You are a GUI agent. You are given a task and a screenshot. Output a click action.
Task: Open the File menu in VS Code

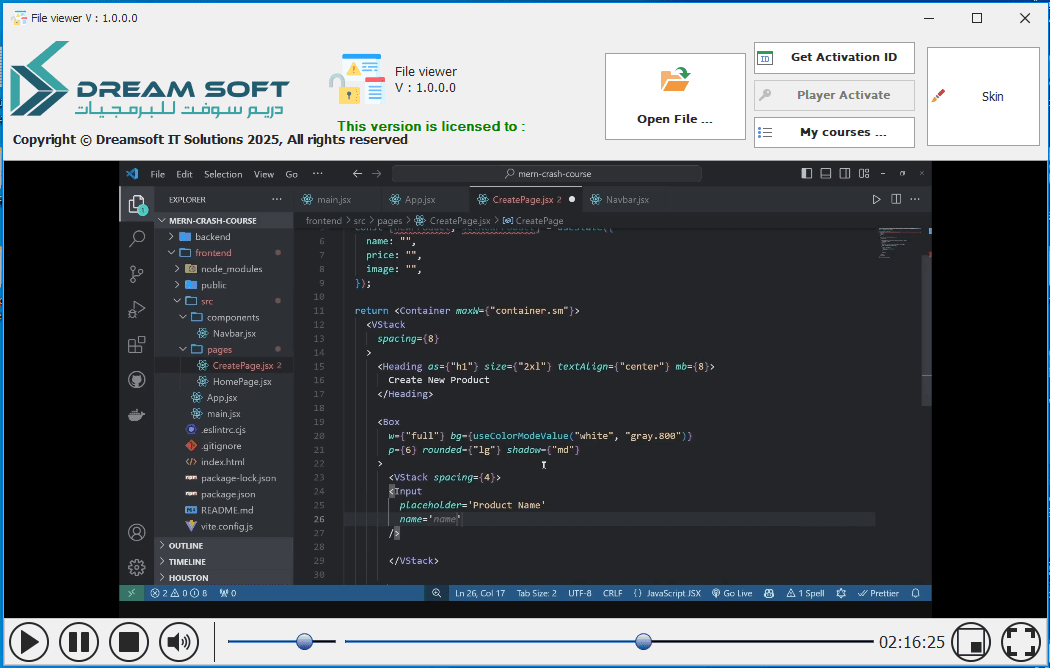coord(157,174)
